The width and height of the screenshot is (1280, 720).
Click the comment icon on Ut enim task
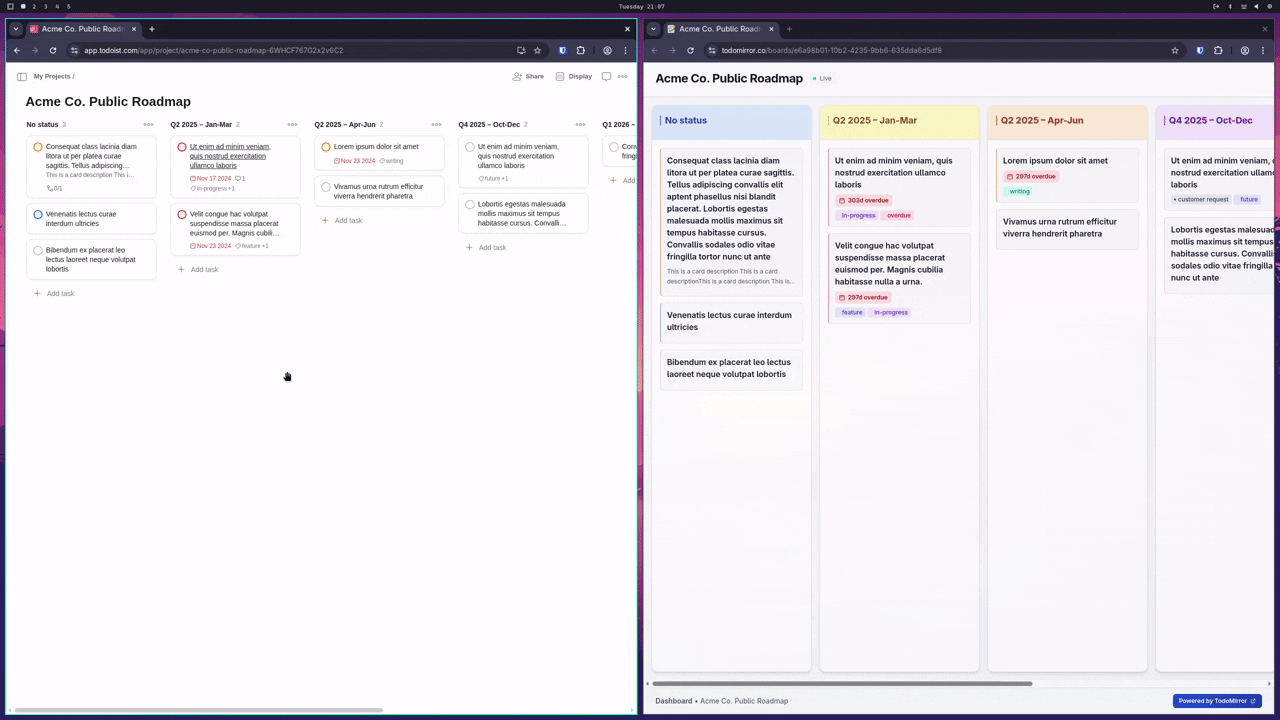click(240, 178)
